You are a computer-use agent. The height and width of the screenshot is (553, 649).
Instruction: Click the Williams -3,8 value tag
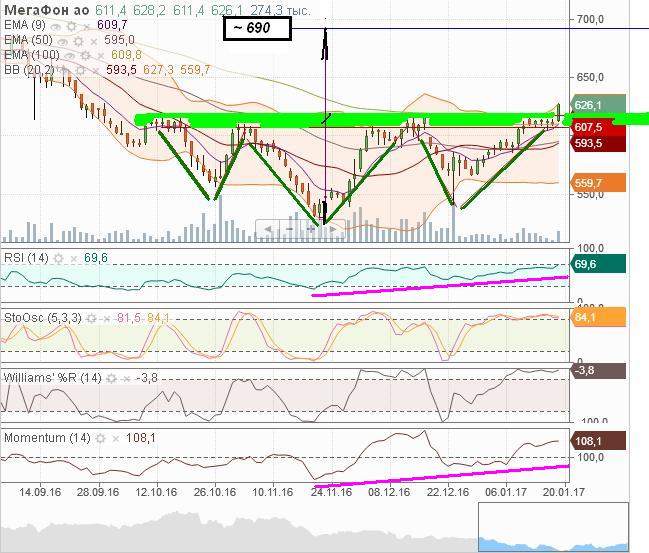598,370
